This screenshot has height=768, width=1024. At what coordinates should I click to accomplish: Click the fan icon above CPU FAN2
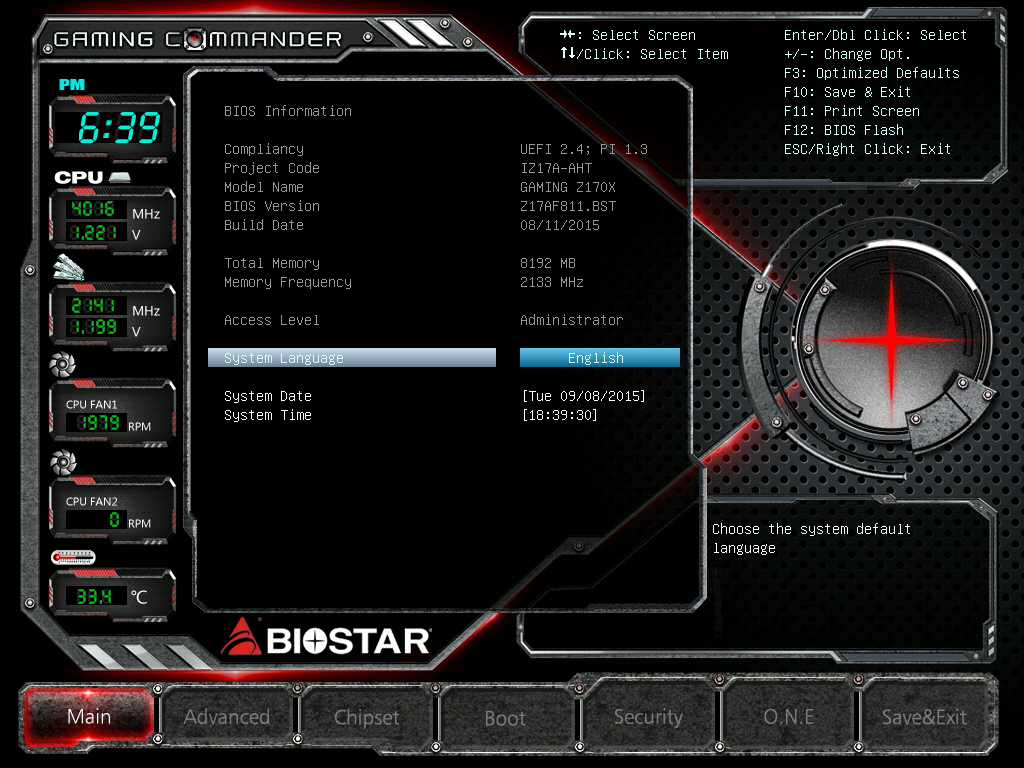click(x=63, y=462)
